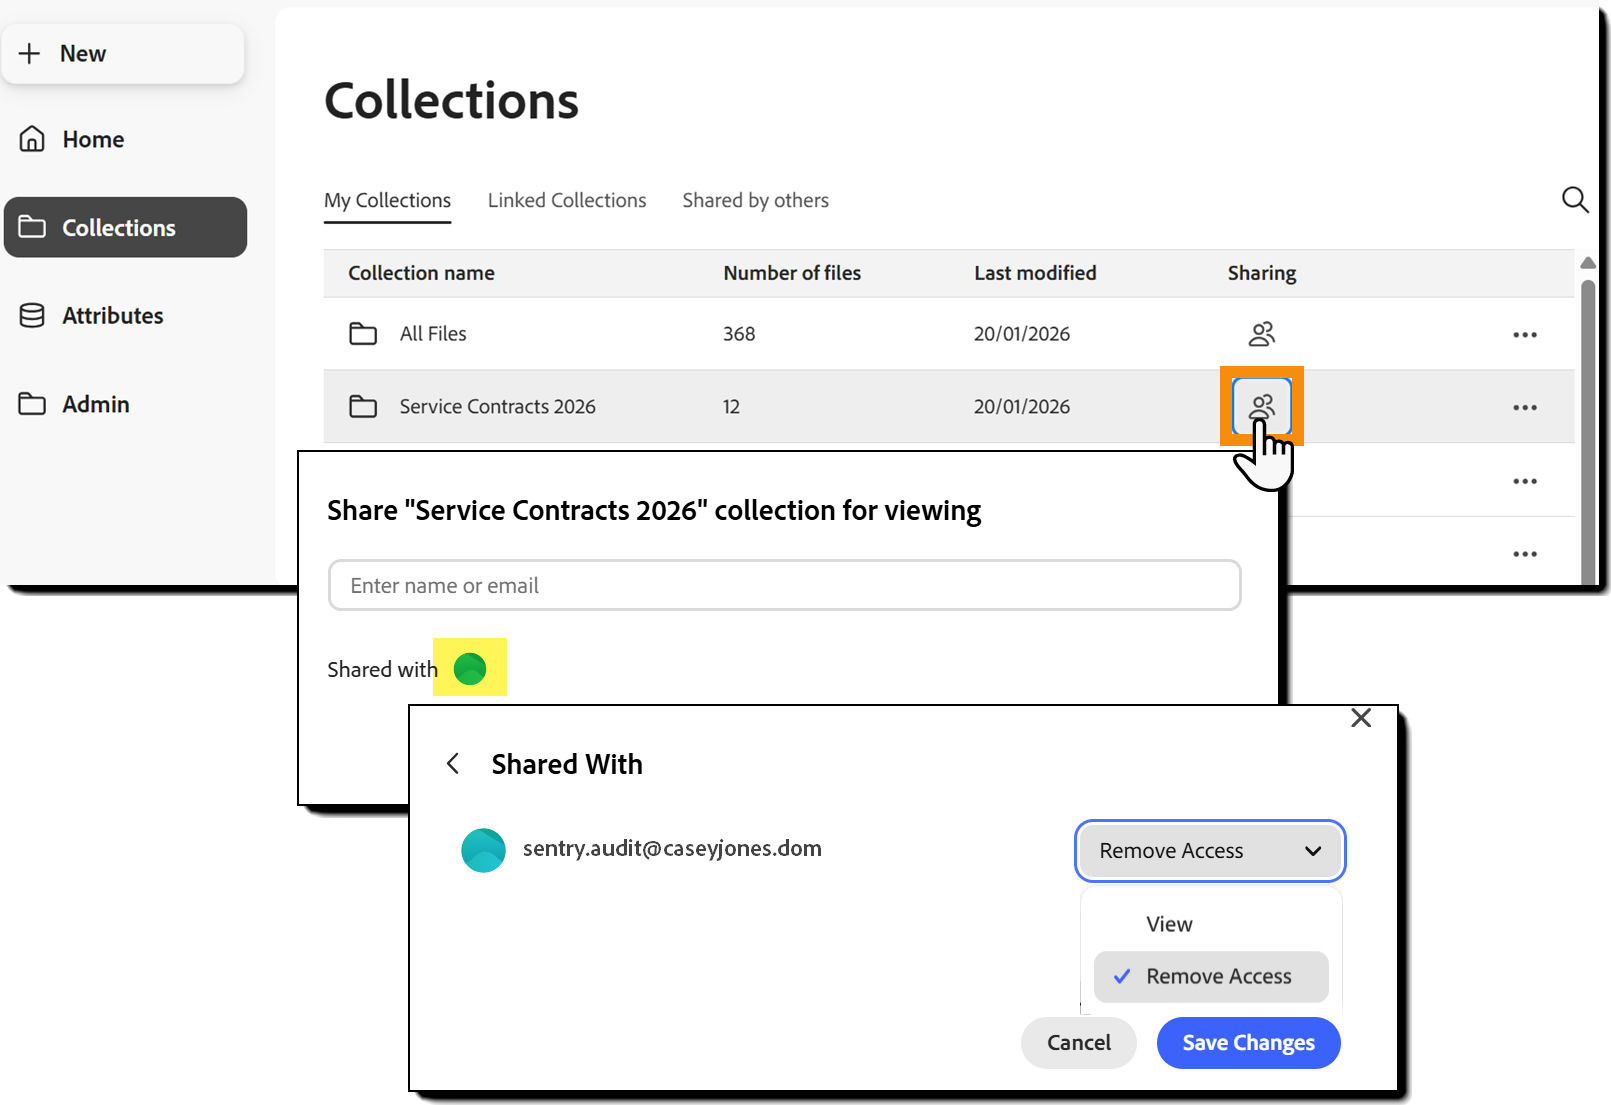This screenshot has height=1105, width=1611.
Task: Go back using the Shared With arrow
Action: point(453,763)
